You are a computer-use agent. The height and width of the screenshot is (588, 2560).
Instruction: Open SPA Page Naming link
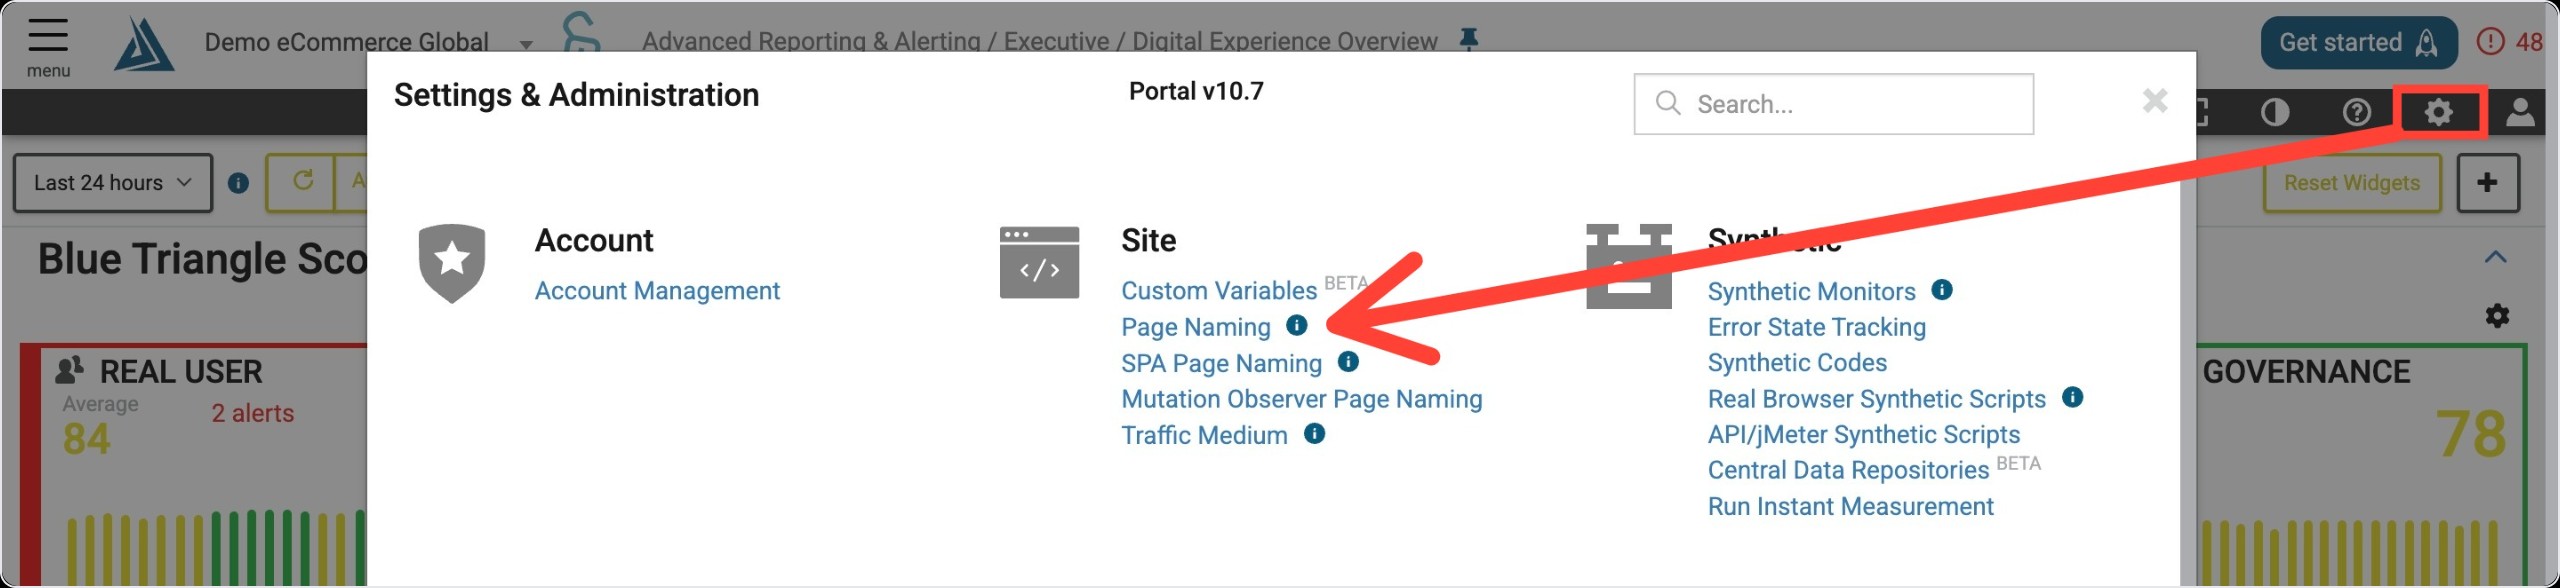[1221, 363]
